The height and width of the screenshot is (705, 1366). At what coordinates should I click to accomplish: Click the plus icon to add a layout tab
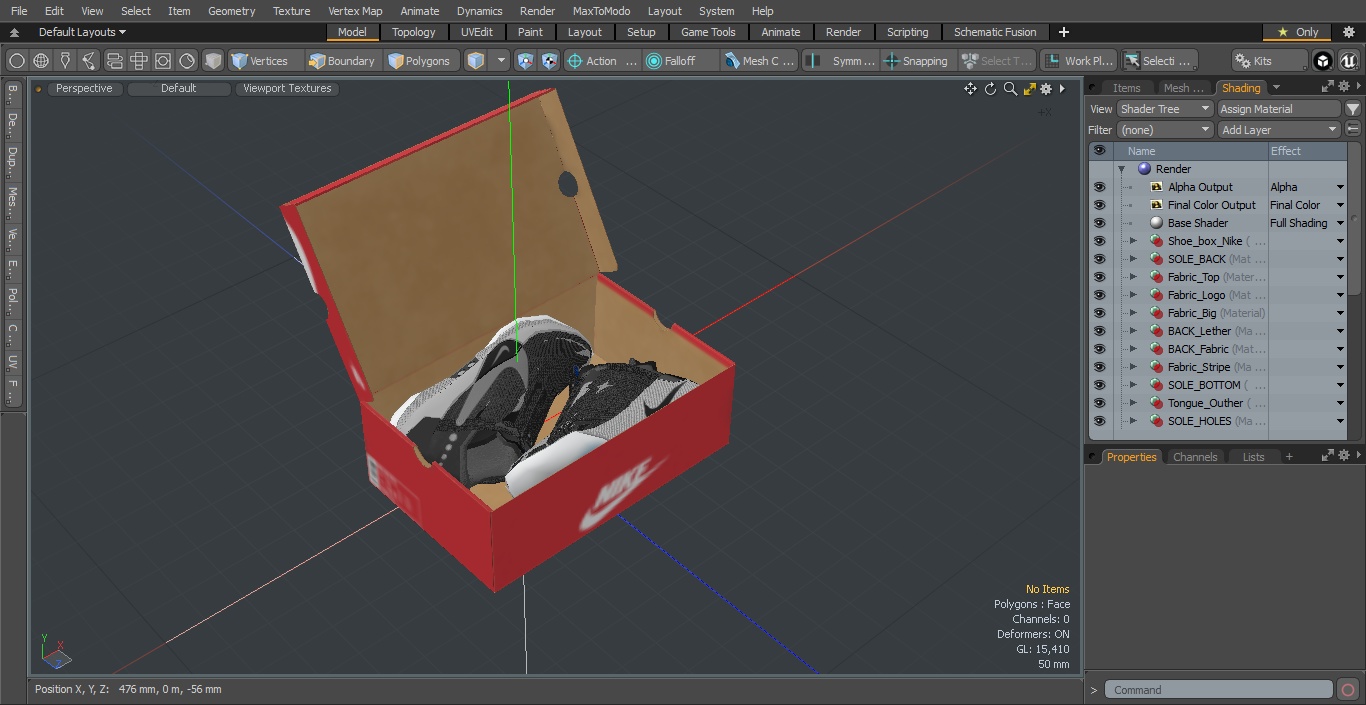(1063, 32)
